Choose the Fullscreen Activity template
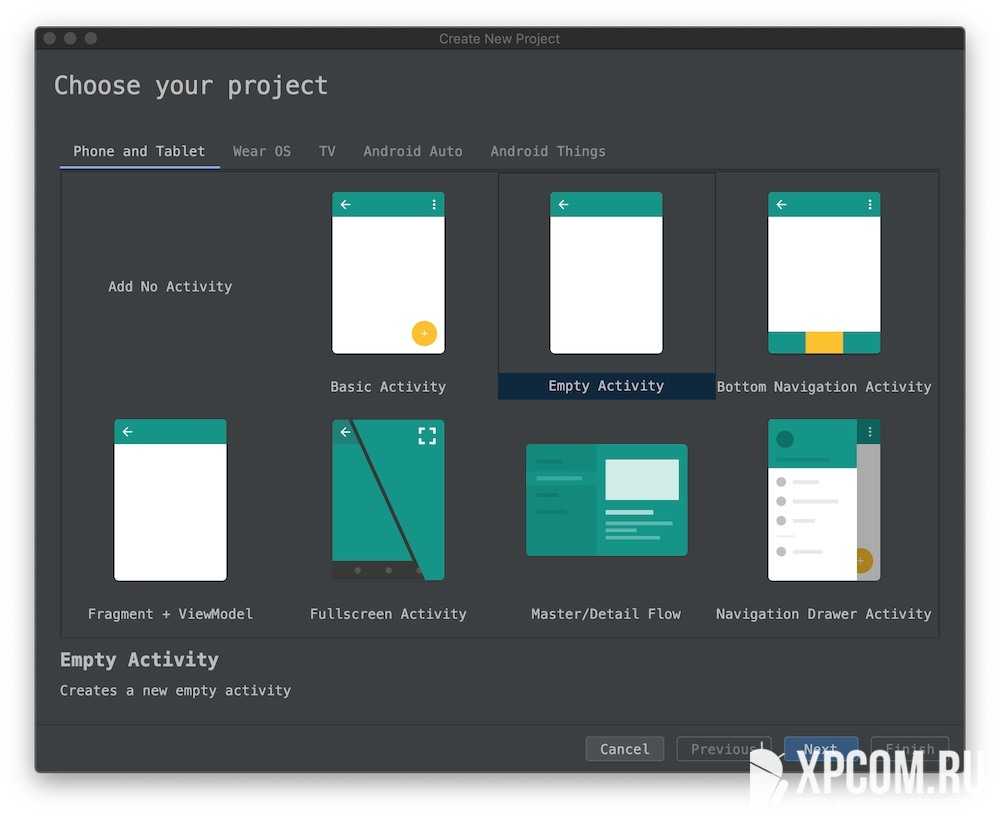Image resolution: width=1000 pixels, height=816 pixels. pos(388,500)
